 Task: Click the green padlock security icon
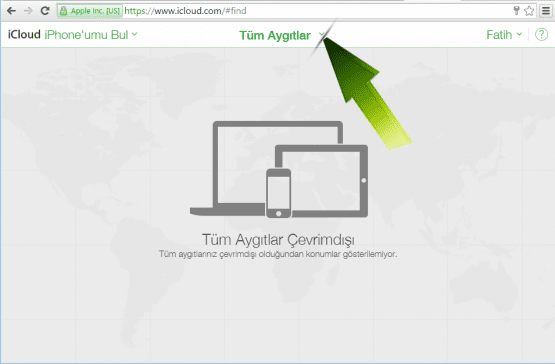(x=63, y=11)
